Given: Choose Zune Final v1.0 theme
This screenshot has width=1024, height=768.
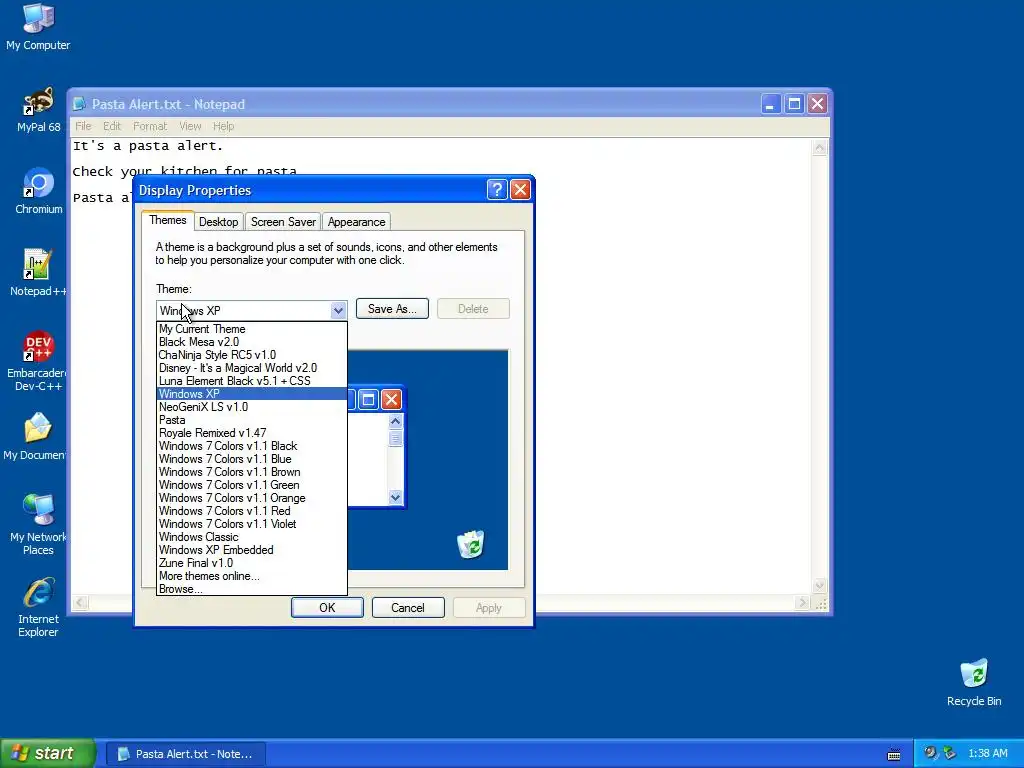Looking at the screenshot, I should [252, 563].
